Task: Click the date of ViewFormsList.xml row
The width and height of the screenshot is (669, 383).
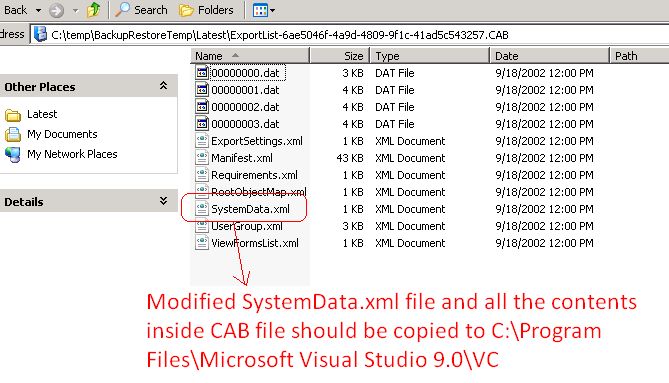Action: coord(544,244)
